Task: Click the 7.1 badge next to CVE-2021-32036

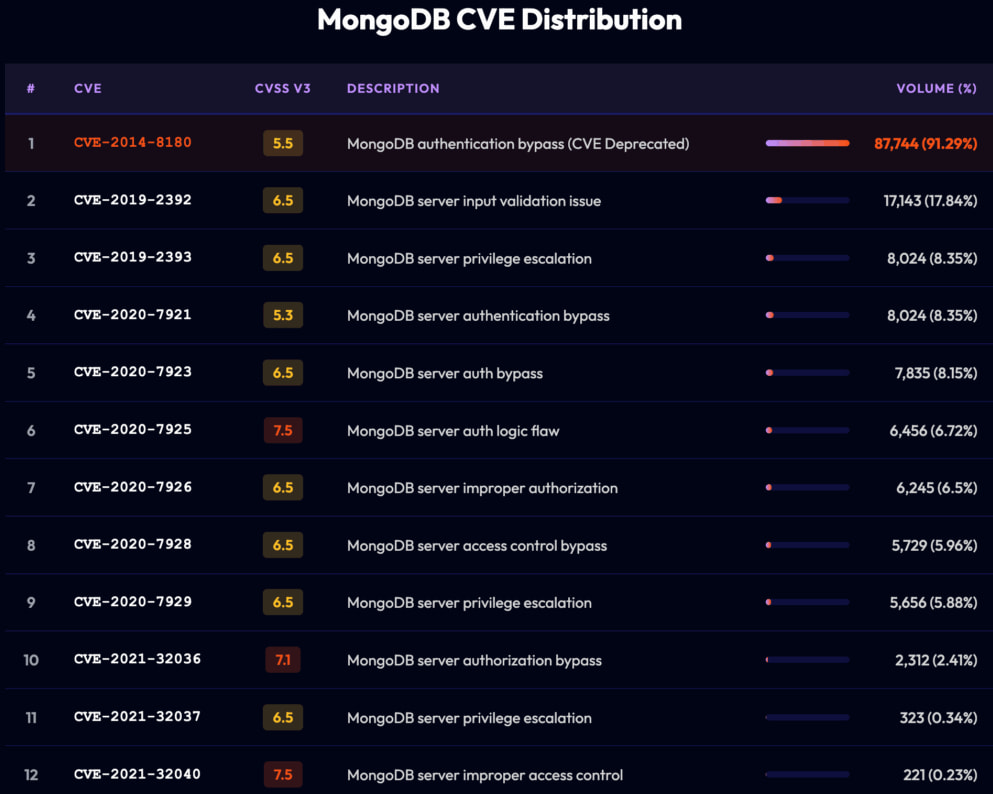Action: pyautogui.click(x=282, y=660)
